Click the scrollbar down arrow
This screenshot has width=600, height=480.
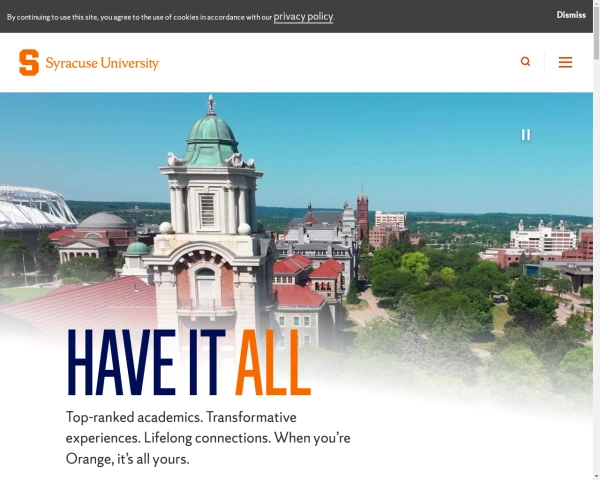coord(596,477)
